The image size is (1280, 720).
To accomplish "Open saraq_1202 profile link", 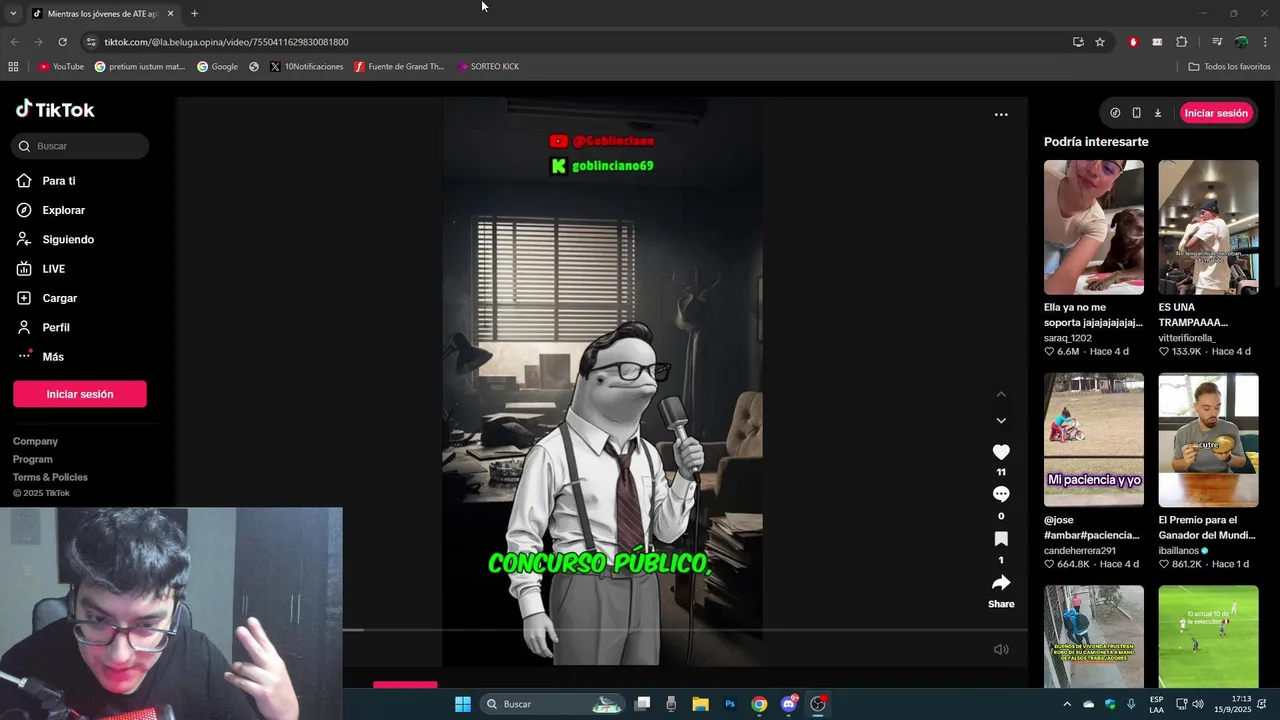I will [x=1068, y=338].
